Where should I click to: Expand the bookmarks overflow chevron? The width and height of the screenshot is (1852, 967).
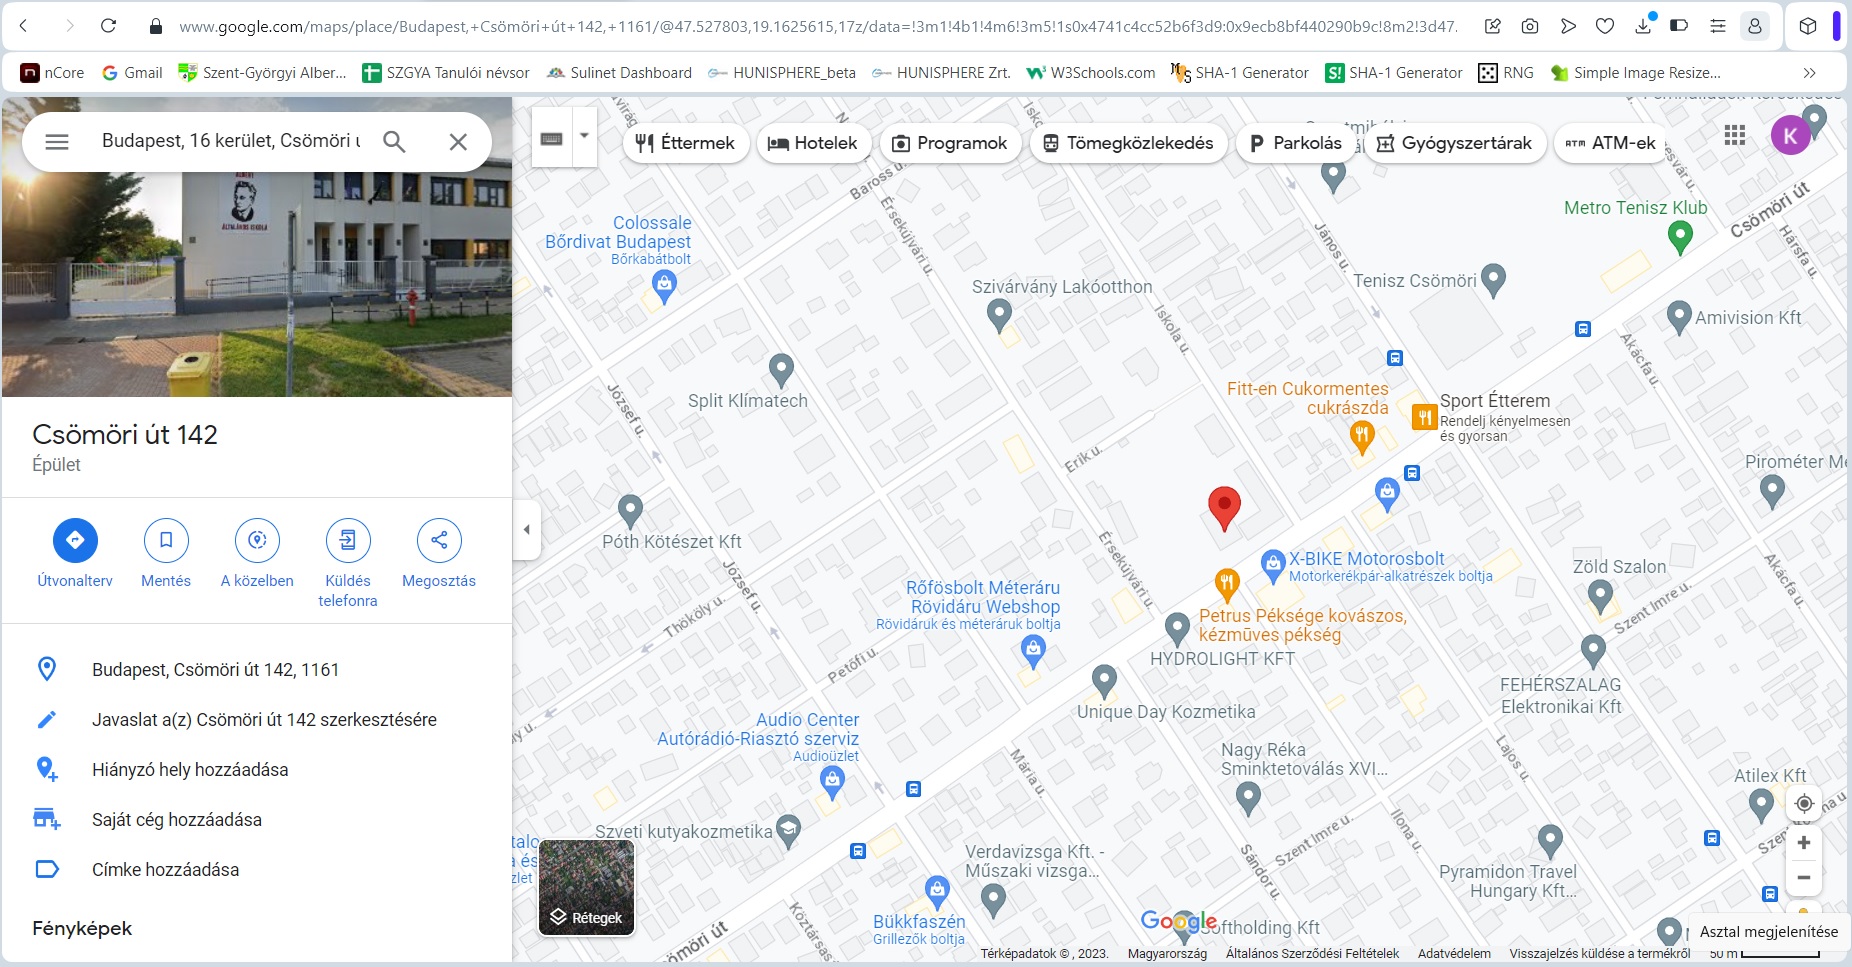(1809, 73)
